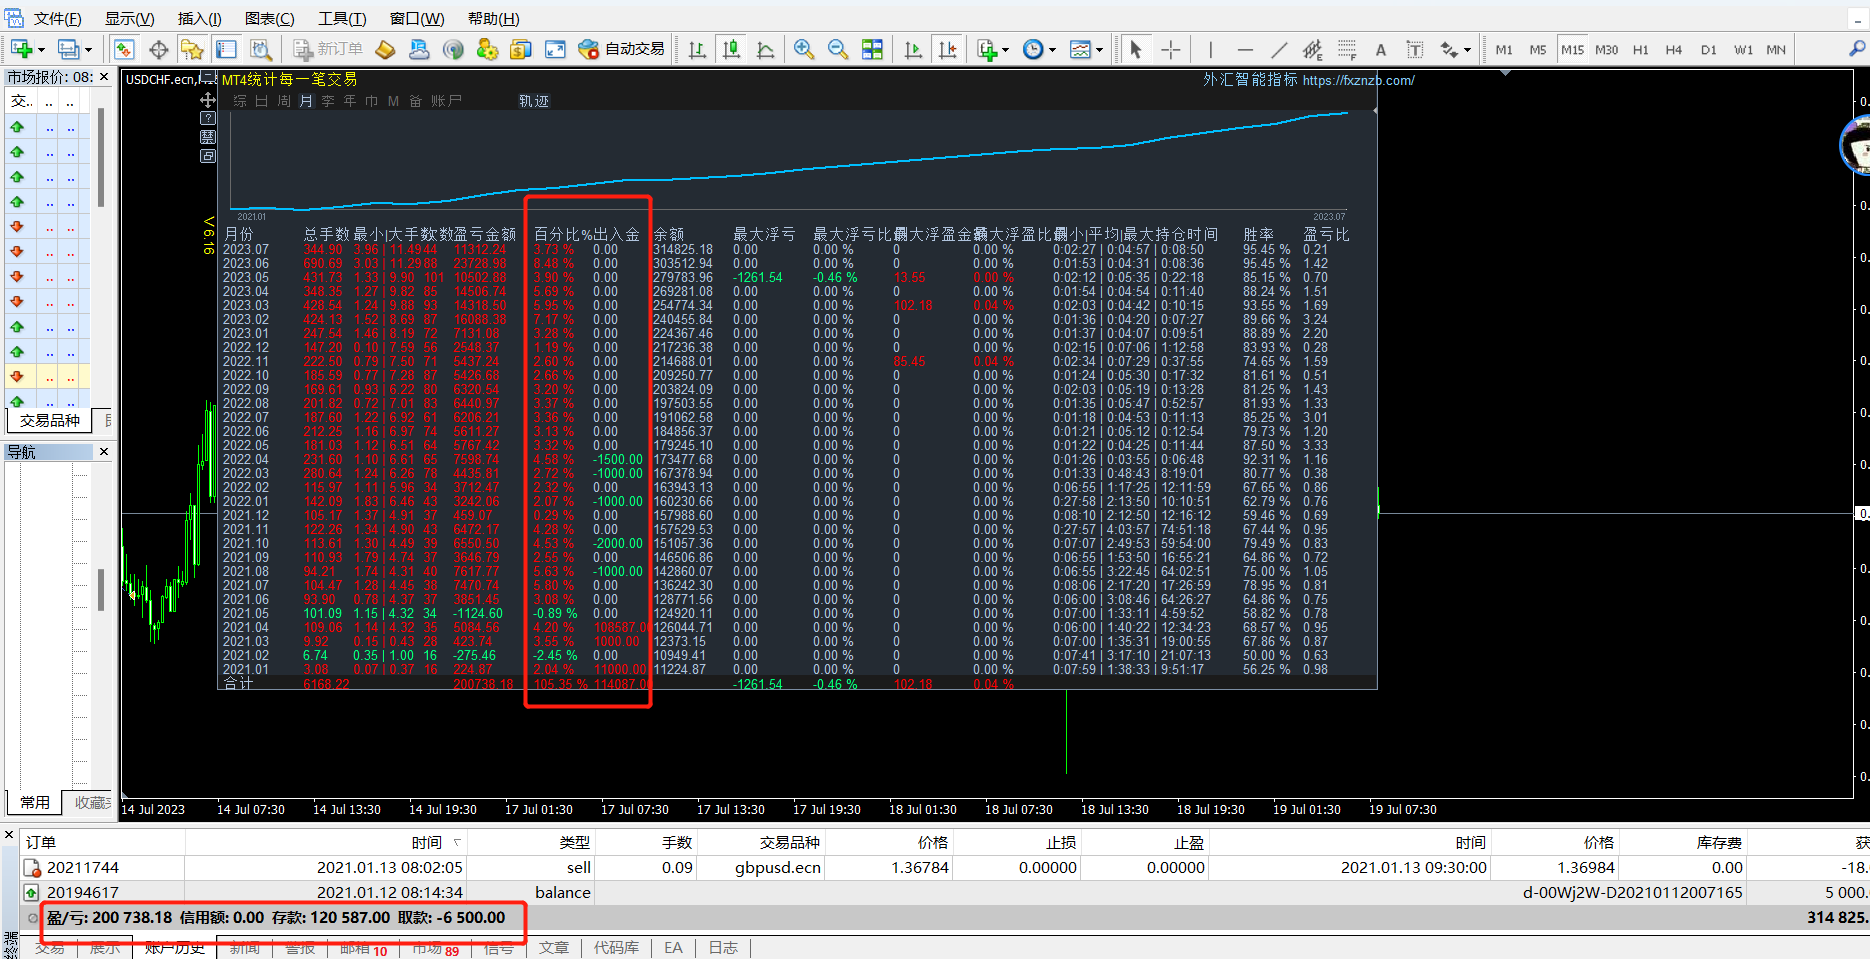This screenshot has width=1870, height=959.
Task: Toggle candlestick chart mode
Action: click(732, 49)
